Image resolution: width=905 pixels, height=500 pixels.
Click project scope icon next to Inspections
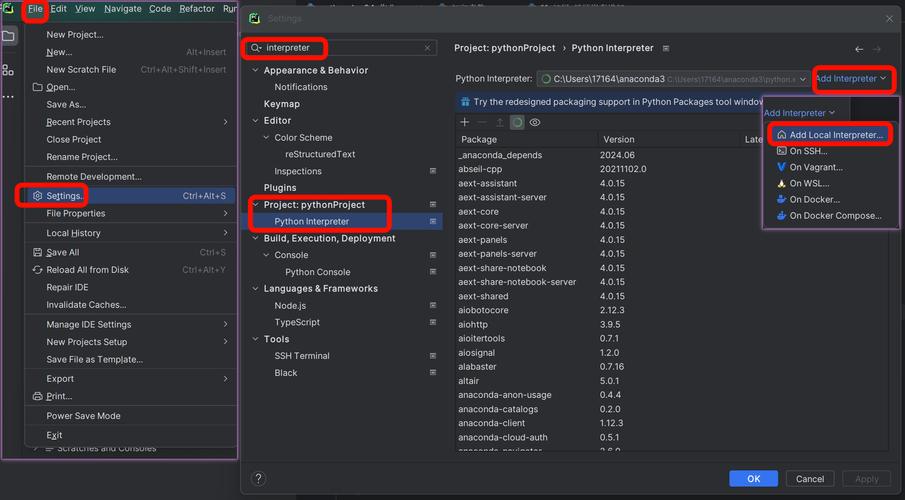pos(433,171)
